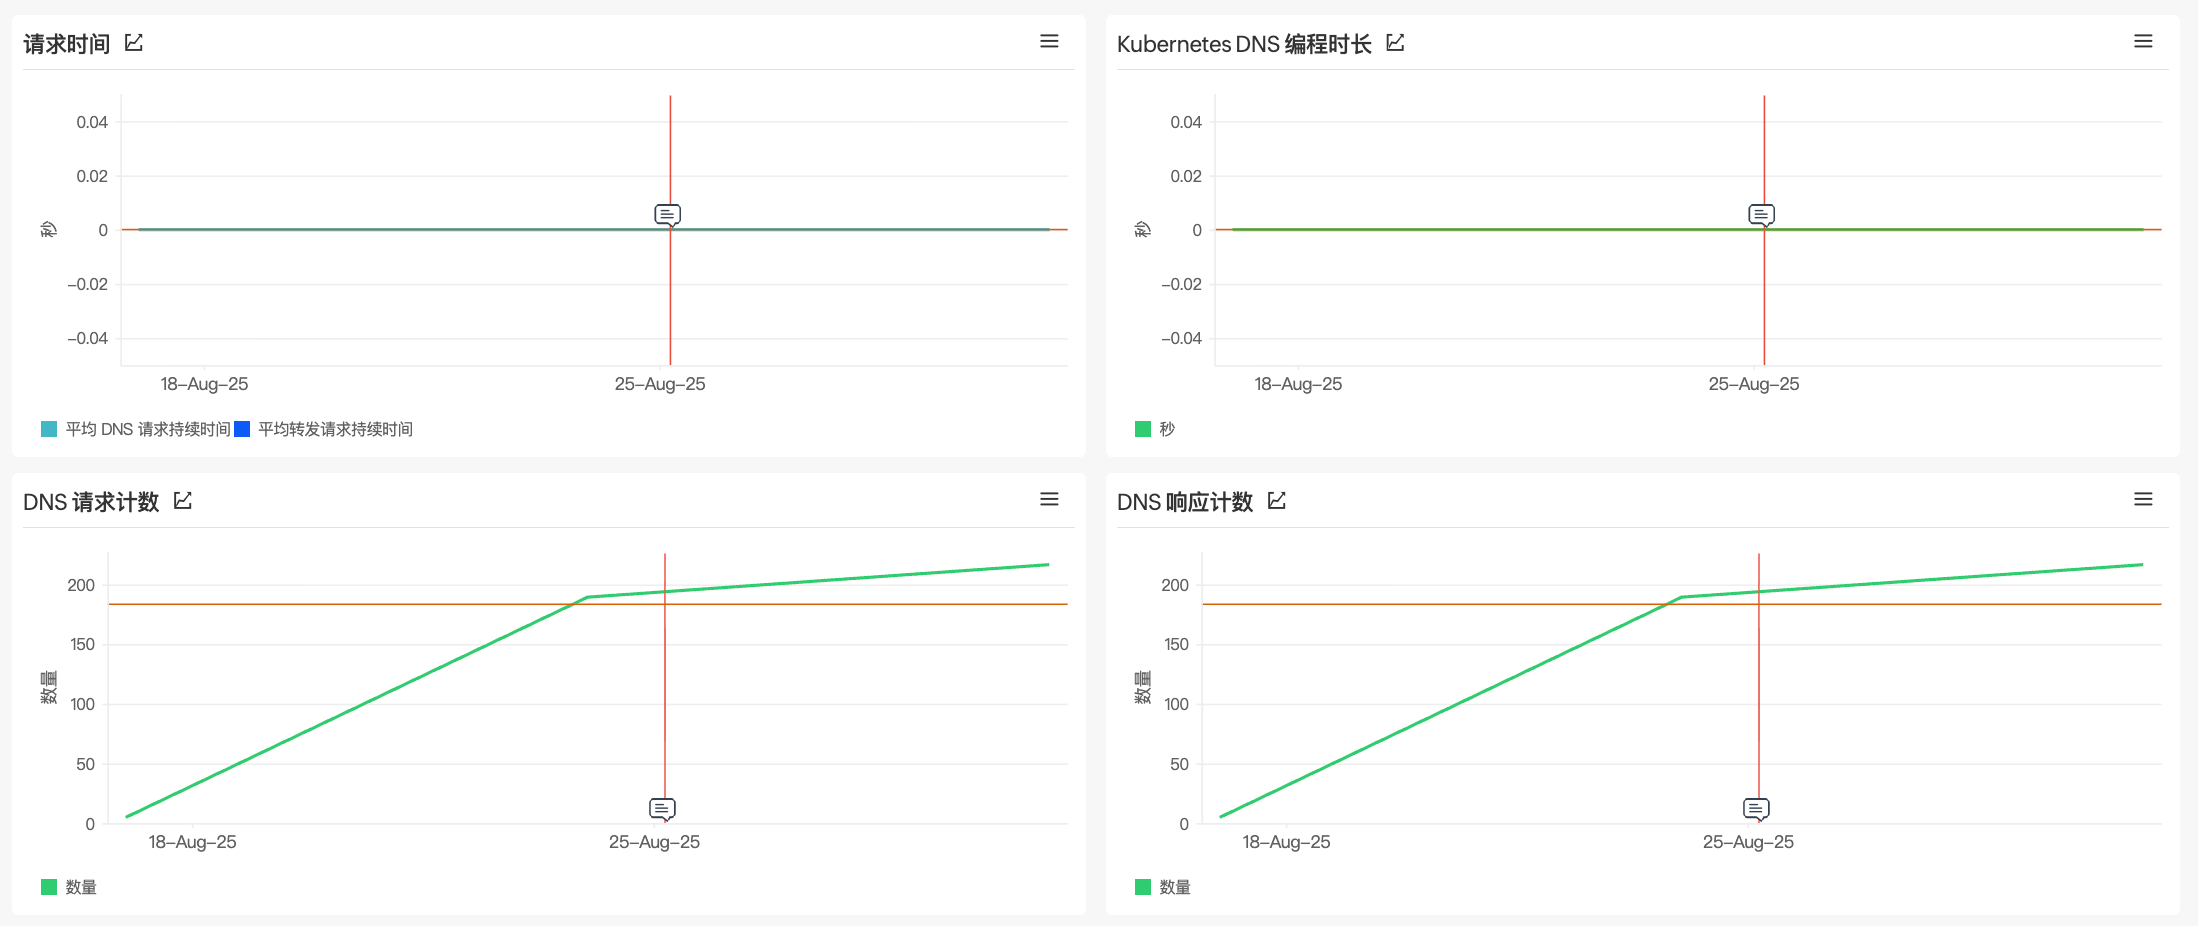The height and width of the screenshot is (926, 2198).
Task: Open hamburger menu for Kubernetes DNS 编程时长
Action: click(2143, 41)
